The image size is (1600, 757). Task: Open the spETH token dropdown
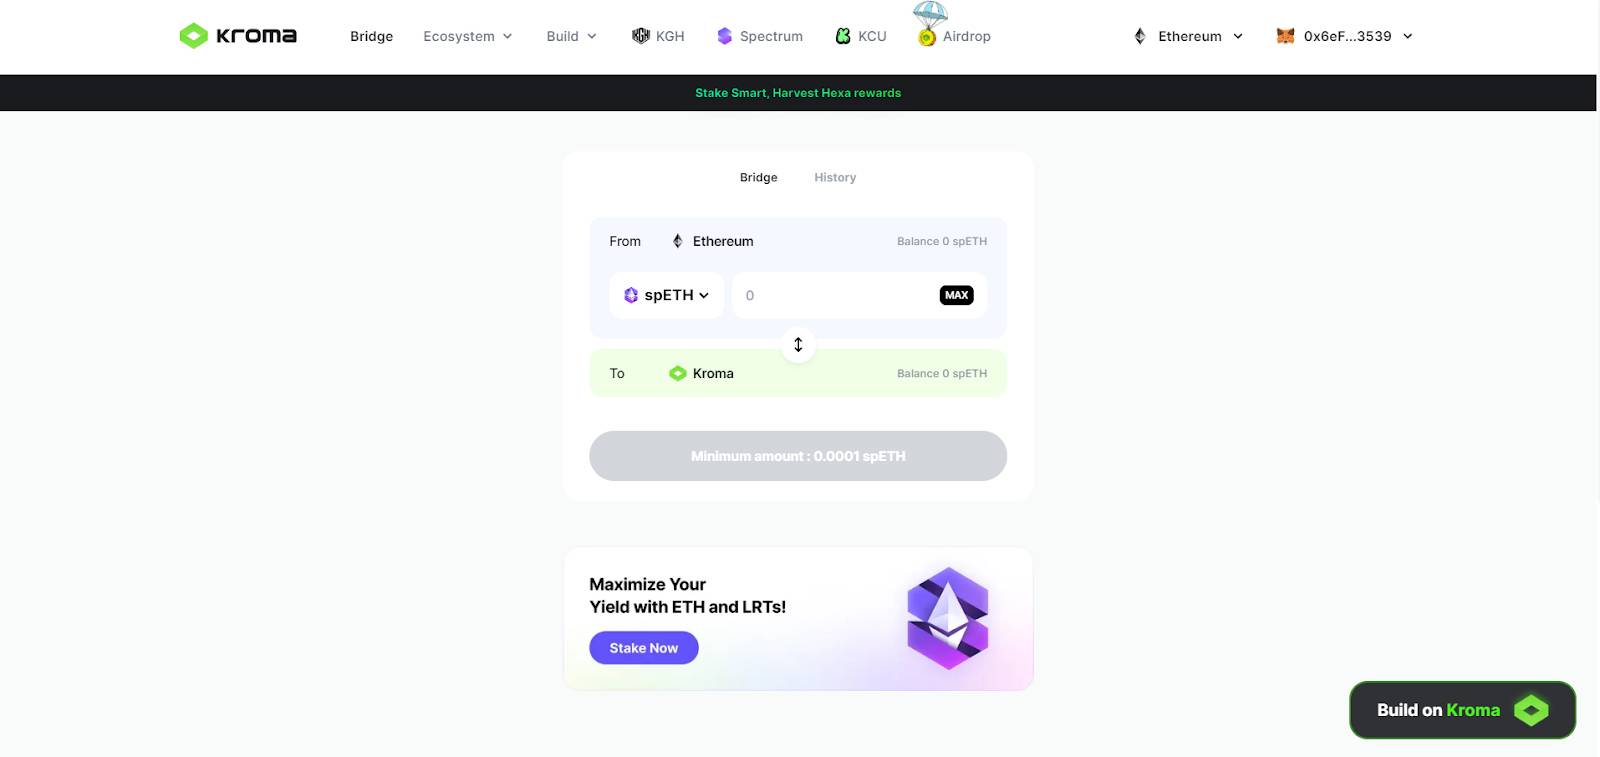point(666,295)
